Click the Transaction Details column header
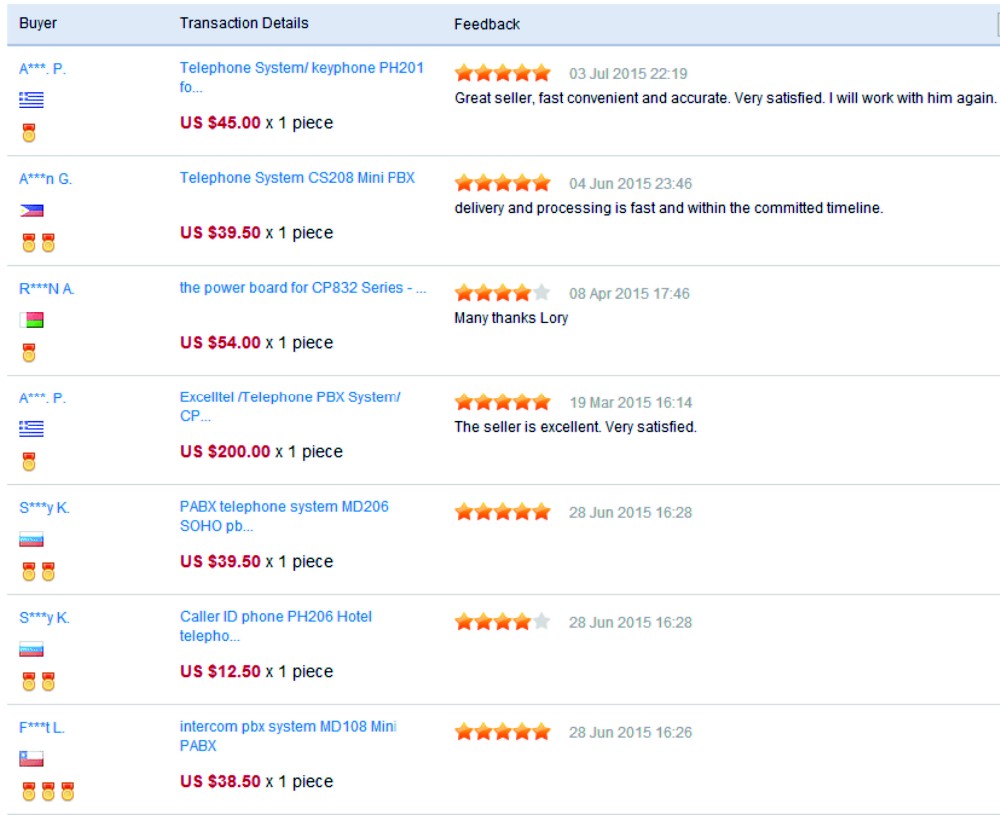 pos(244,23)
